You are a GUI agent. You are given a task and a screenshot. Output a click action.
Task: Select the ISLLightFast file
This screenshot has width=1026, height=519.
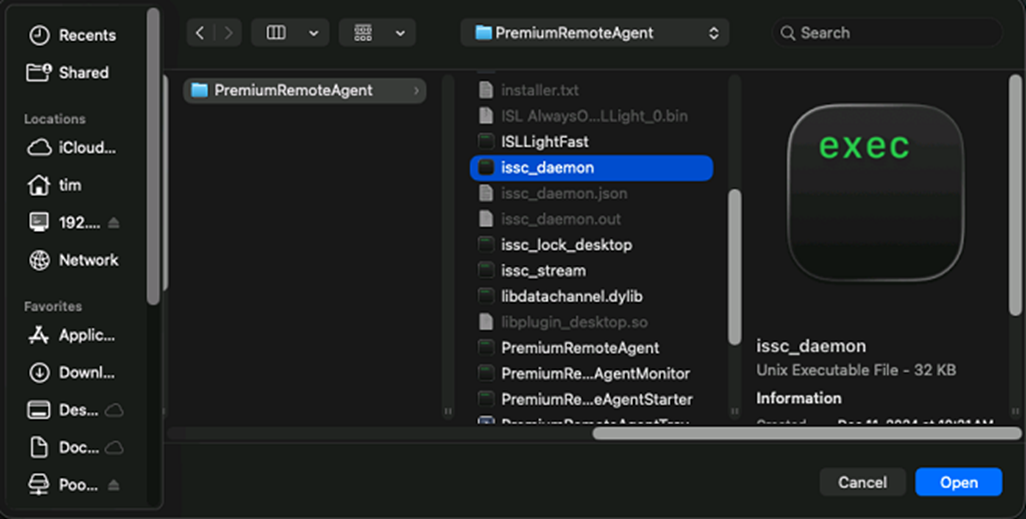(x=545, y=142)
